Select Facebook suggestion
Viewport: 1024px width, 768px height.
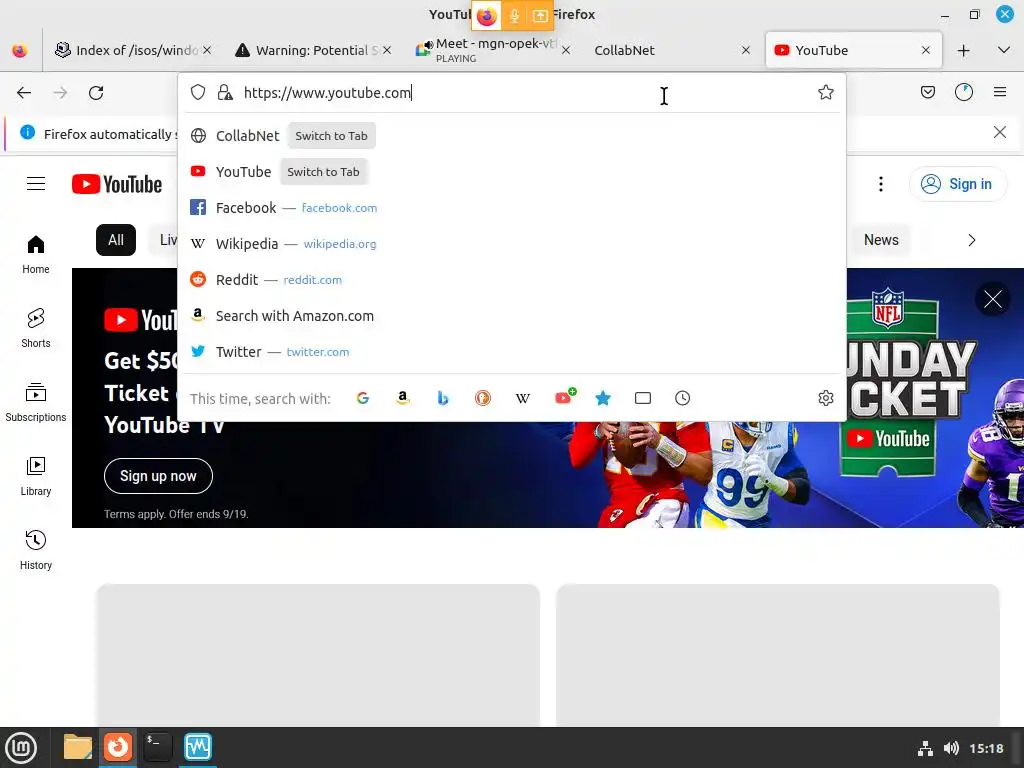pyautogui.click(x=511, y=208)
